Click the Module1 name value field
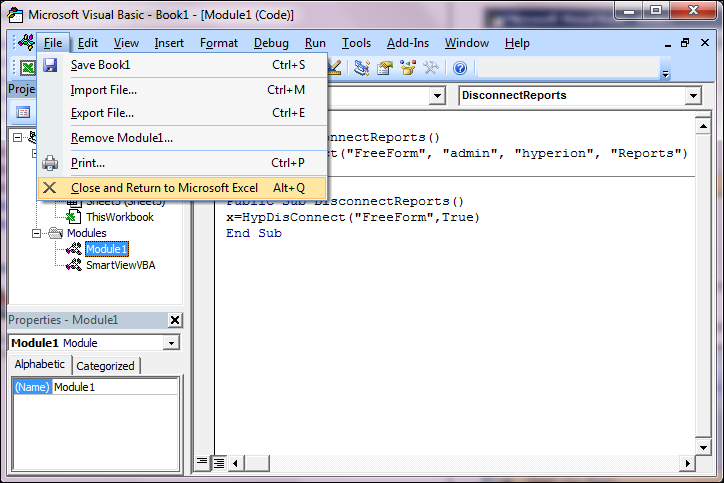 115,387
